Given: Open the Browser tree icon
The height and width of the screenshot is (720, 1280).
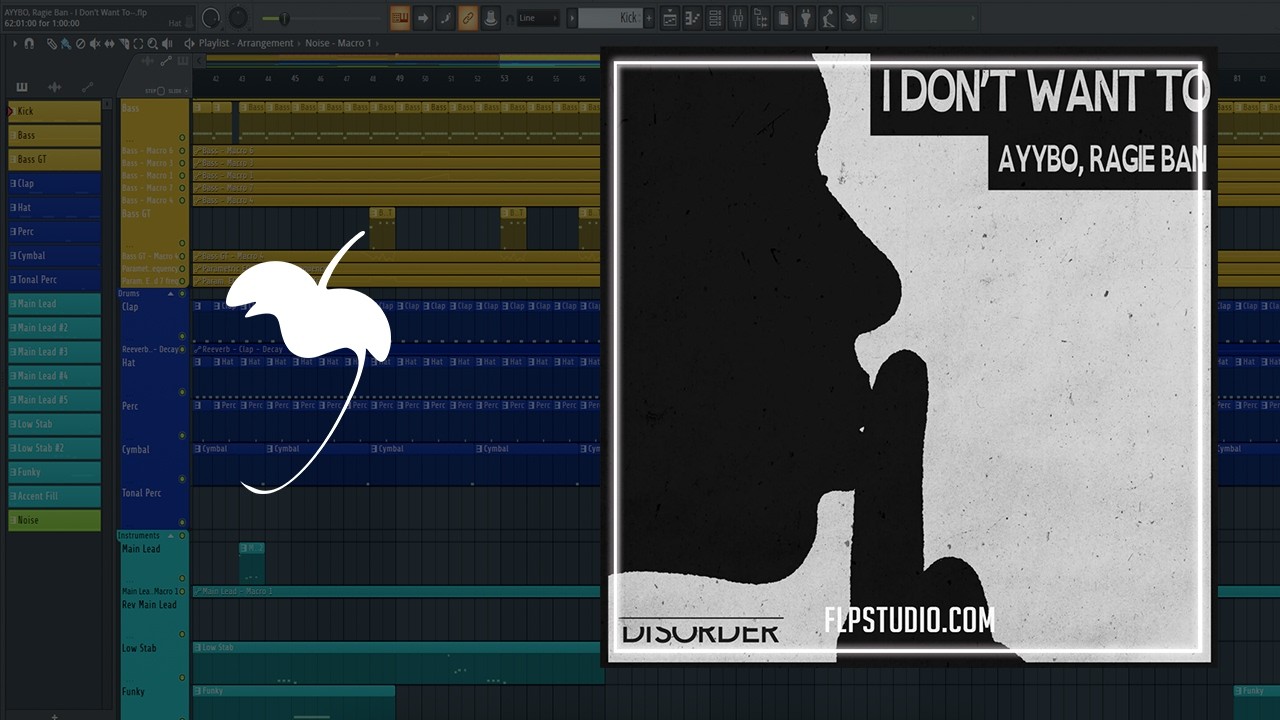Looking at the screenshot, I should click(x=761, y=18).
